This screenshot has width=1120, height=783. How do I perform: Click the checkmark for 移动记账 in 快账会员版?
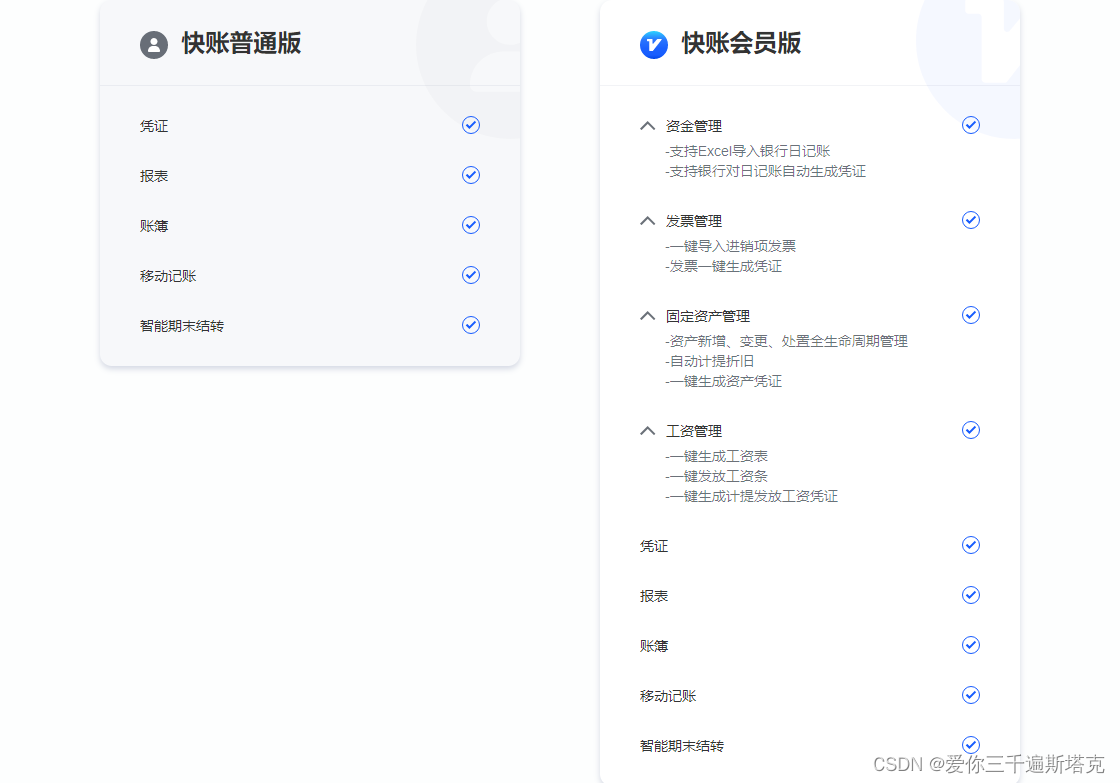971,695
